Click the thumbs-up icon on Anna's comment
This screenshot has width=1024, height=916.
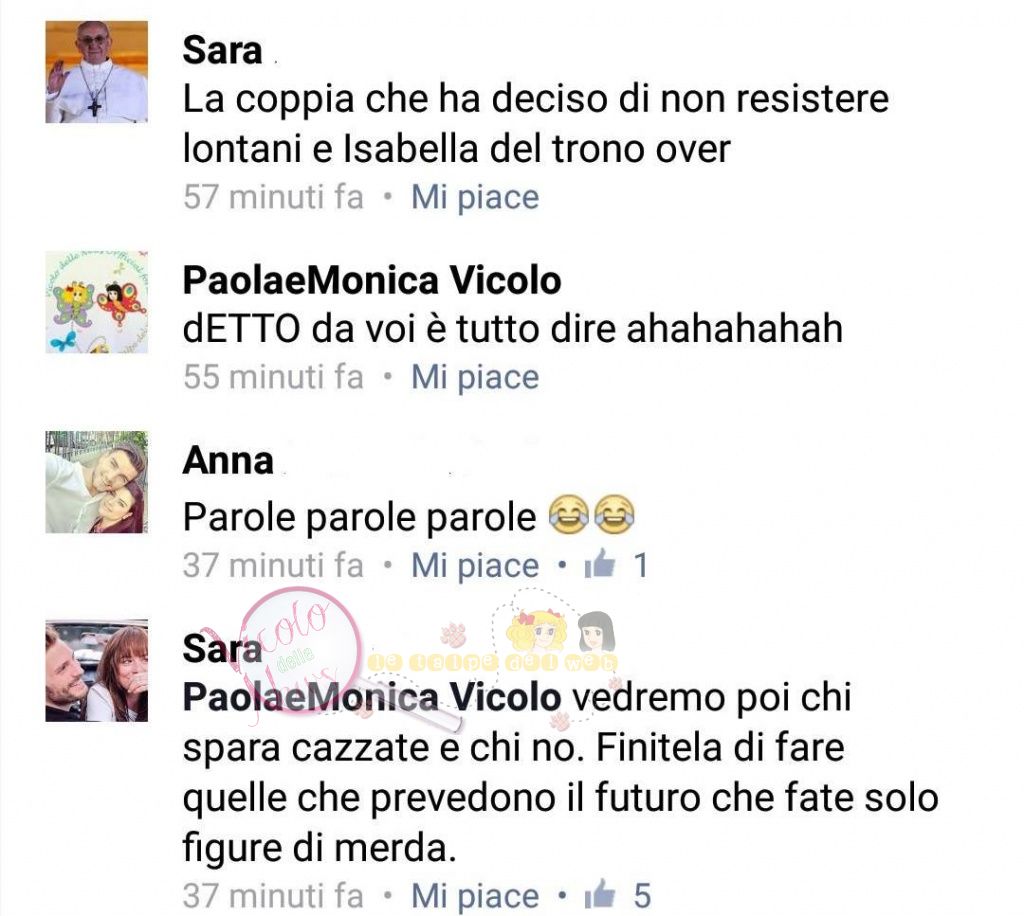coord(600,564)
